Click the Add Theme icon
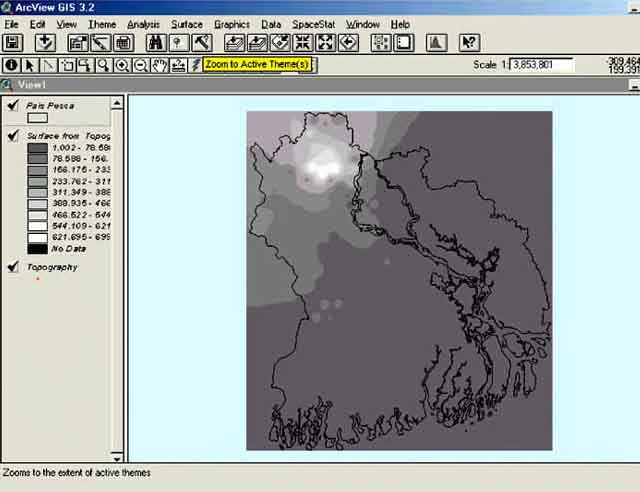Screen dimensions: 640x492 45,43
